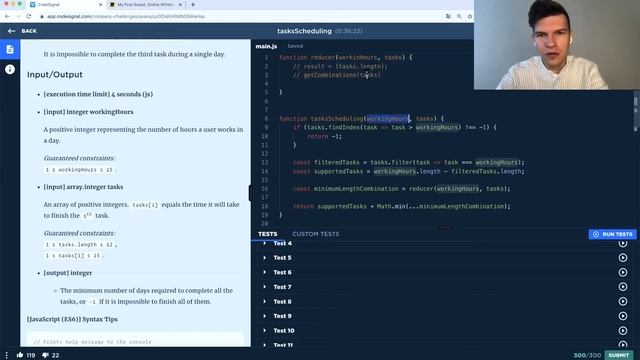Image resolution: width=640 pixels, height=360 pixels.
Task: Click the 'Test 7' row label
Action: coord(282,287)
